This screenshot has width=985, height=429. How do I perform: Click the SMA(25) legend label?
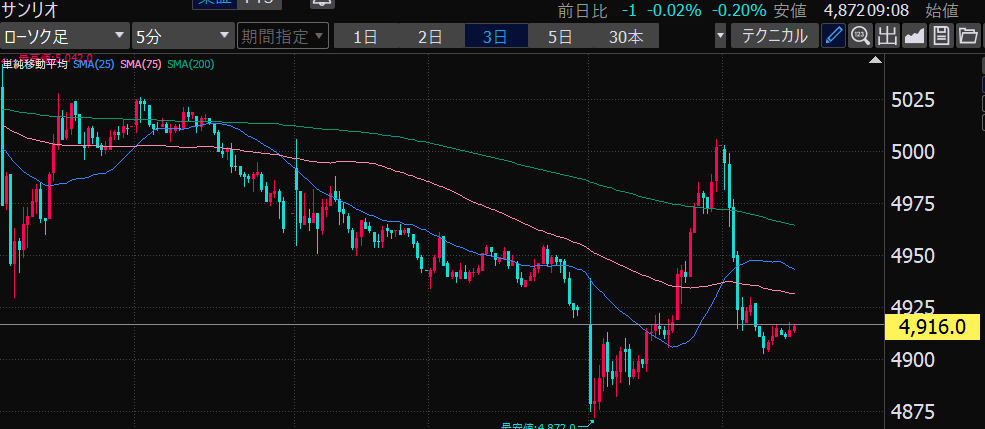click(x=93, y=64)
